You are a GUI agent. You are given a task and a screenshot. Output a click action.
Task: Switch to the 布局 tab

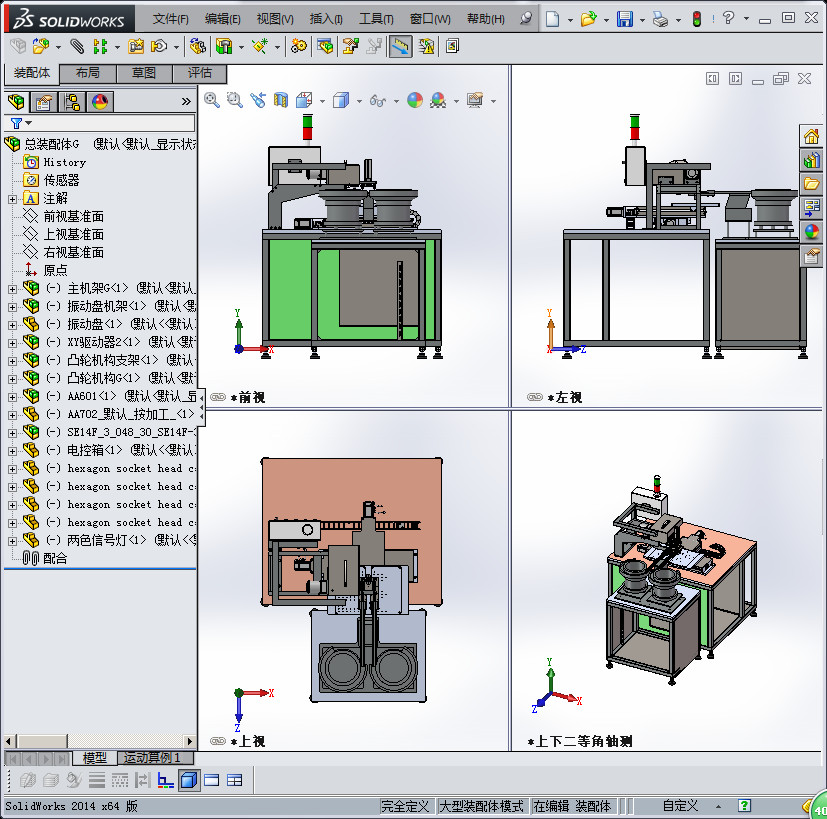(88, 73)
